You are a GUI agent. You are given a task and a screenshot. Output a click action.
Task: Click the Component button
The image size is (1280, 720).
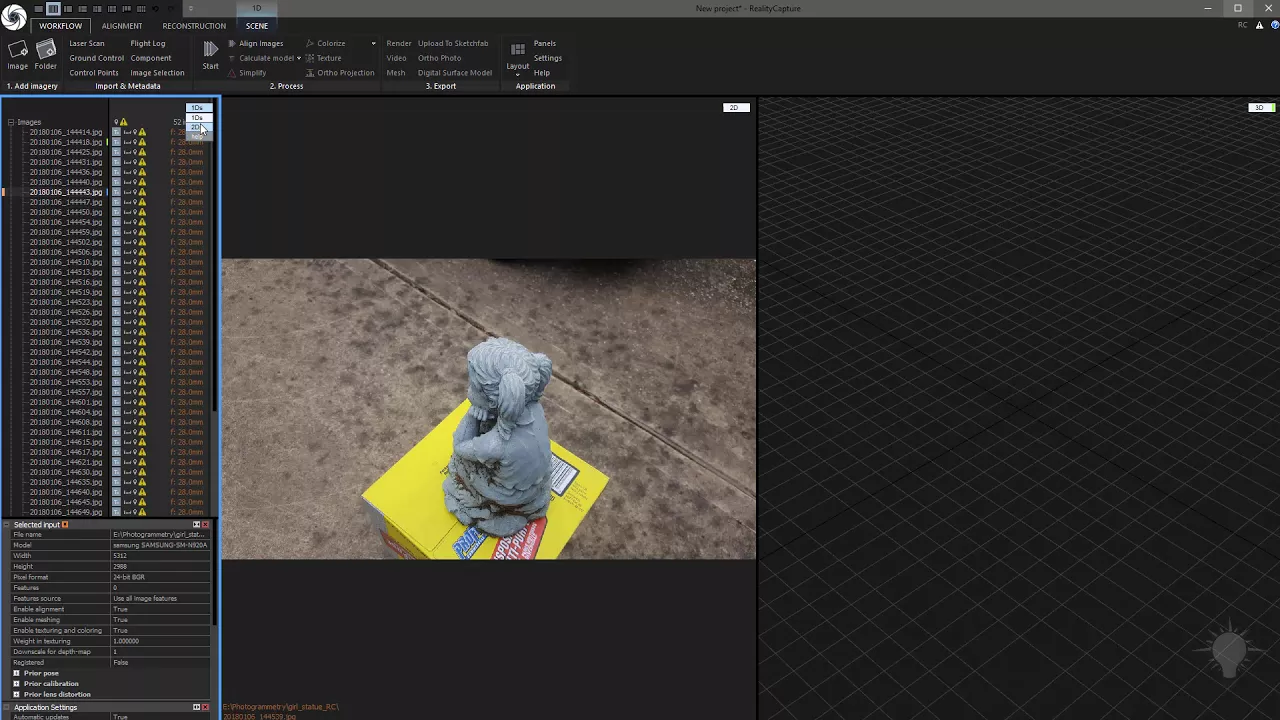(x=151, y=58)
